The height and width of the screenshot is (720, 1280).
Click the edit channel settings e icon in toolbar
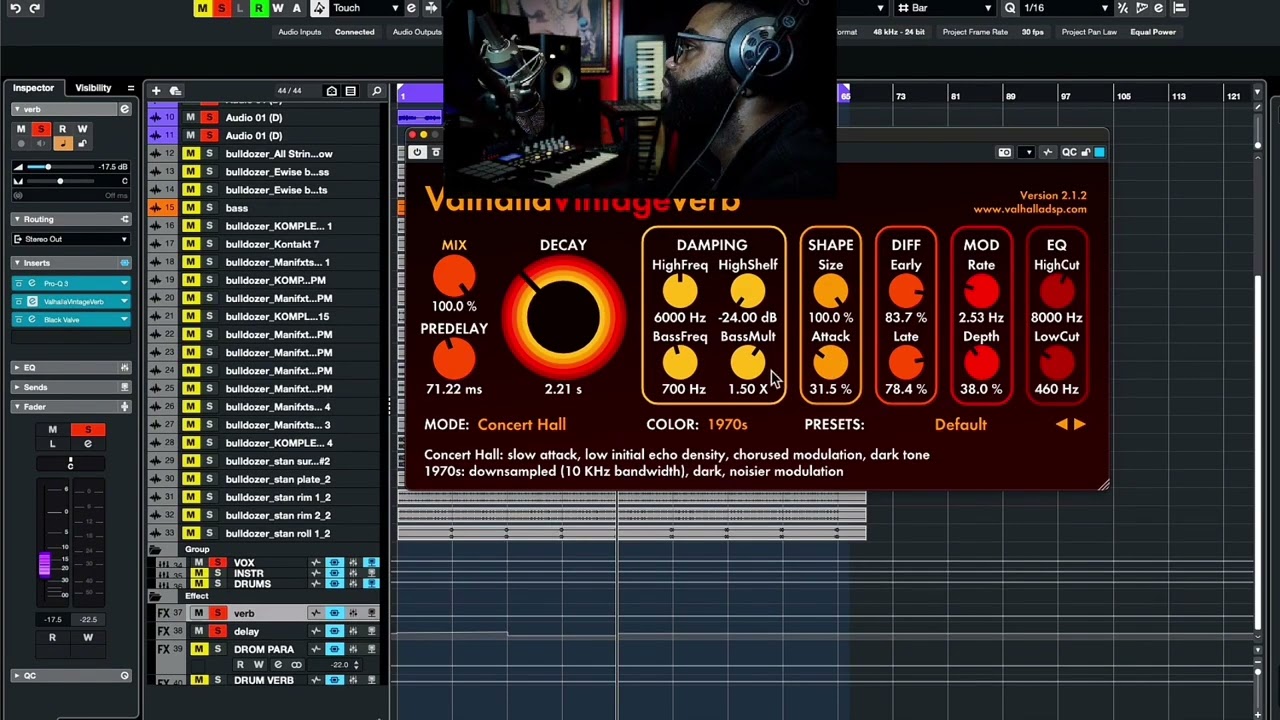coord(410,8)
